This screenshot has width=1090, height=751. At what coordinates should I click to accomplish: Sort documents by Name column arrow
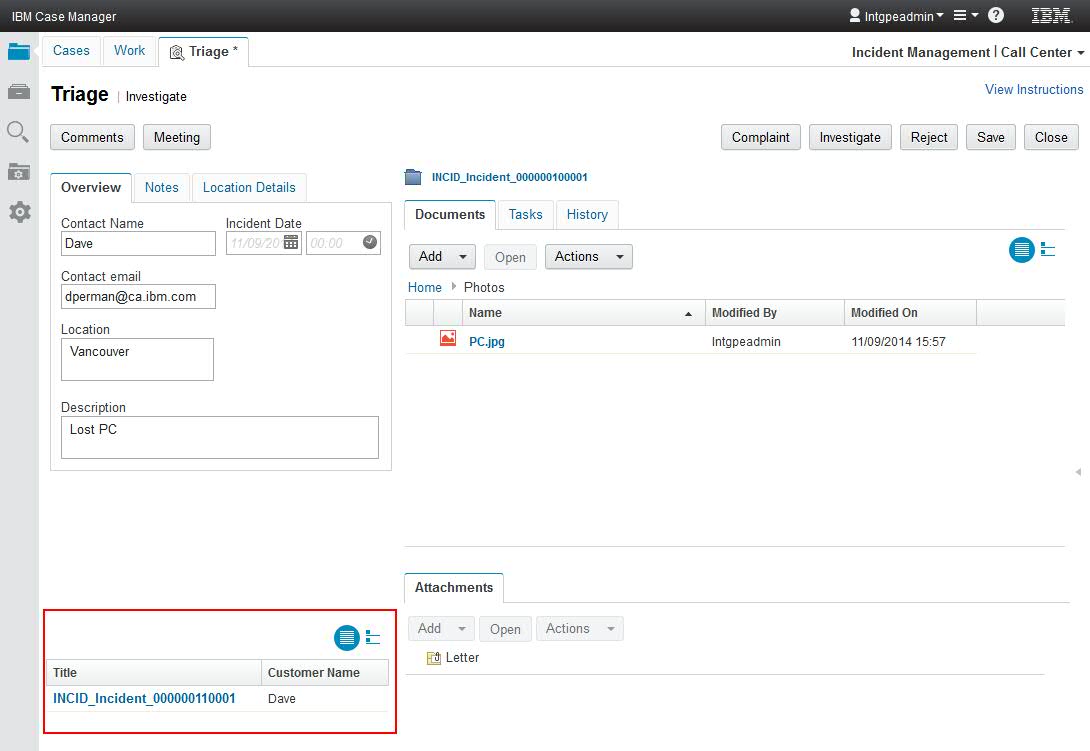pos(688,314)
